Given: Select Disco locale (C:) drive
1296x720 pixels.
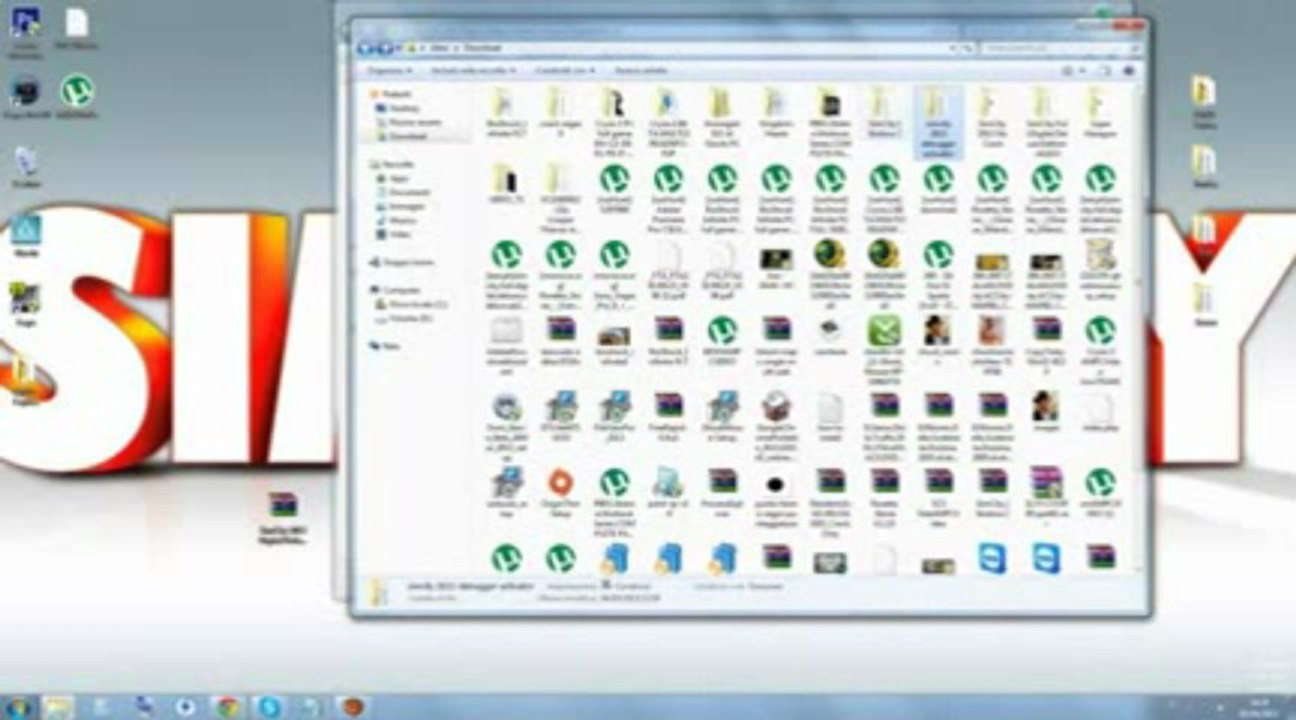Looking at the screenshot, I should click(x=413, y=304).
